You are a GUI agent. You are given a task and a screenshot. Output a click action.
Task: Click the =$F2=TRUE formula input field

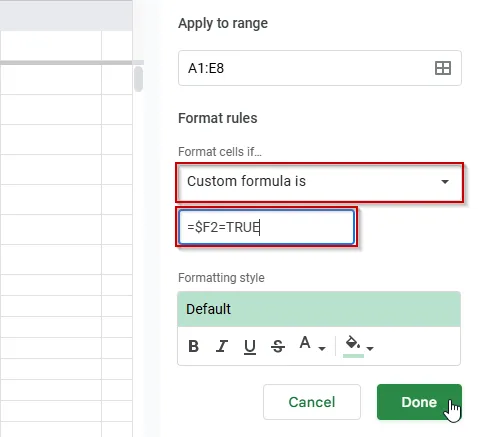pyautogui.click(x=266, y=227)
